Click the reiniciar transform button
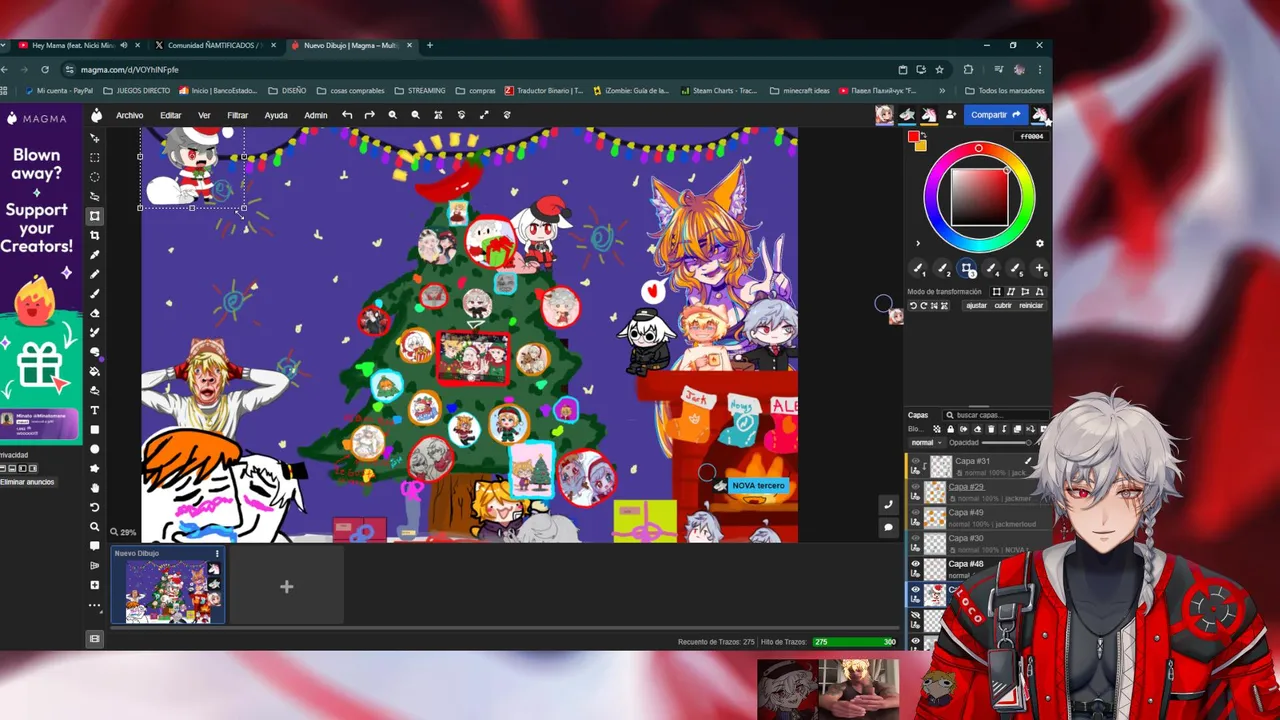Screen dimensions: 1280x720 tap(1031, 306)
